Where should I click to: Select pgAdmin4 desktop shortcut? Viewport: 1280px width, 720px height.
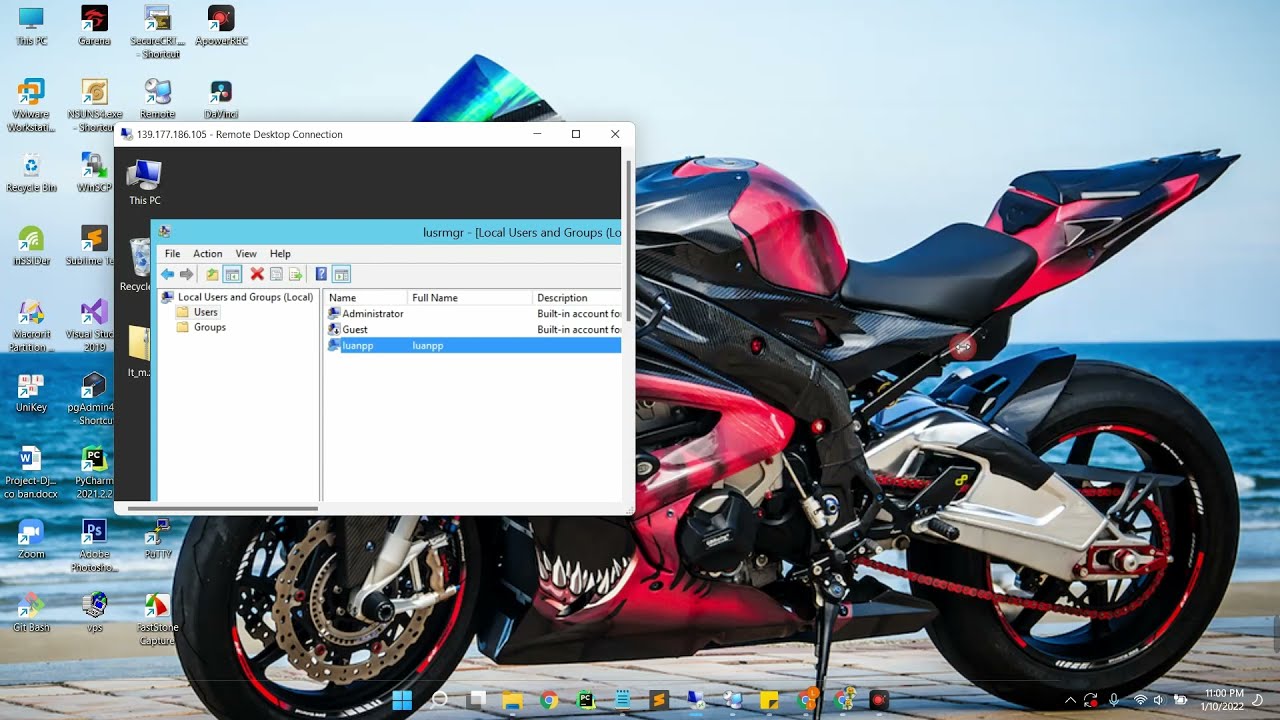click(x=94, y=399)
